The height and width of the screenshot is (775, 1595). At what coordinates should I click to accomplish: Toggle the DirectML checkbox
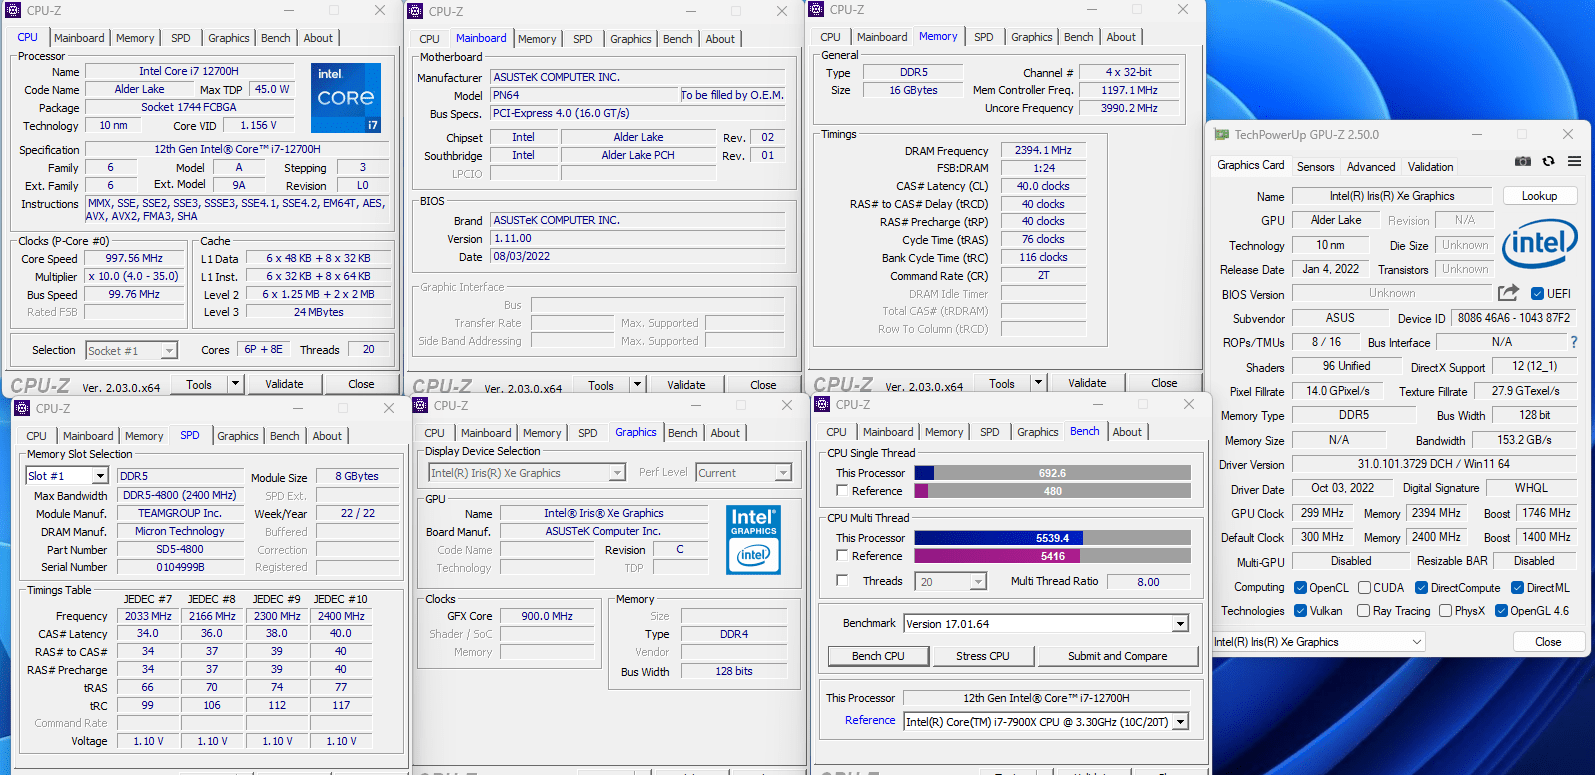tap(1517, 588)
